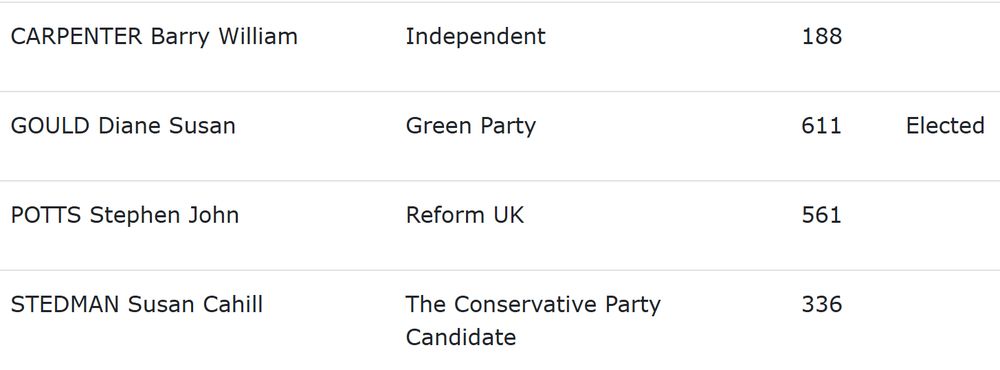Click the vote count 336
1000x370 pixels.
(821, 304)
